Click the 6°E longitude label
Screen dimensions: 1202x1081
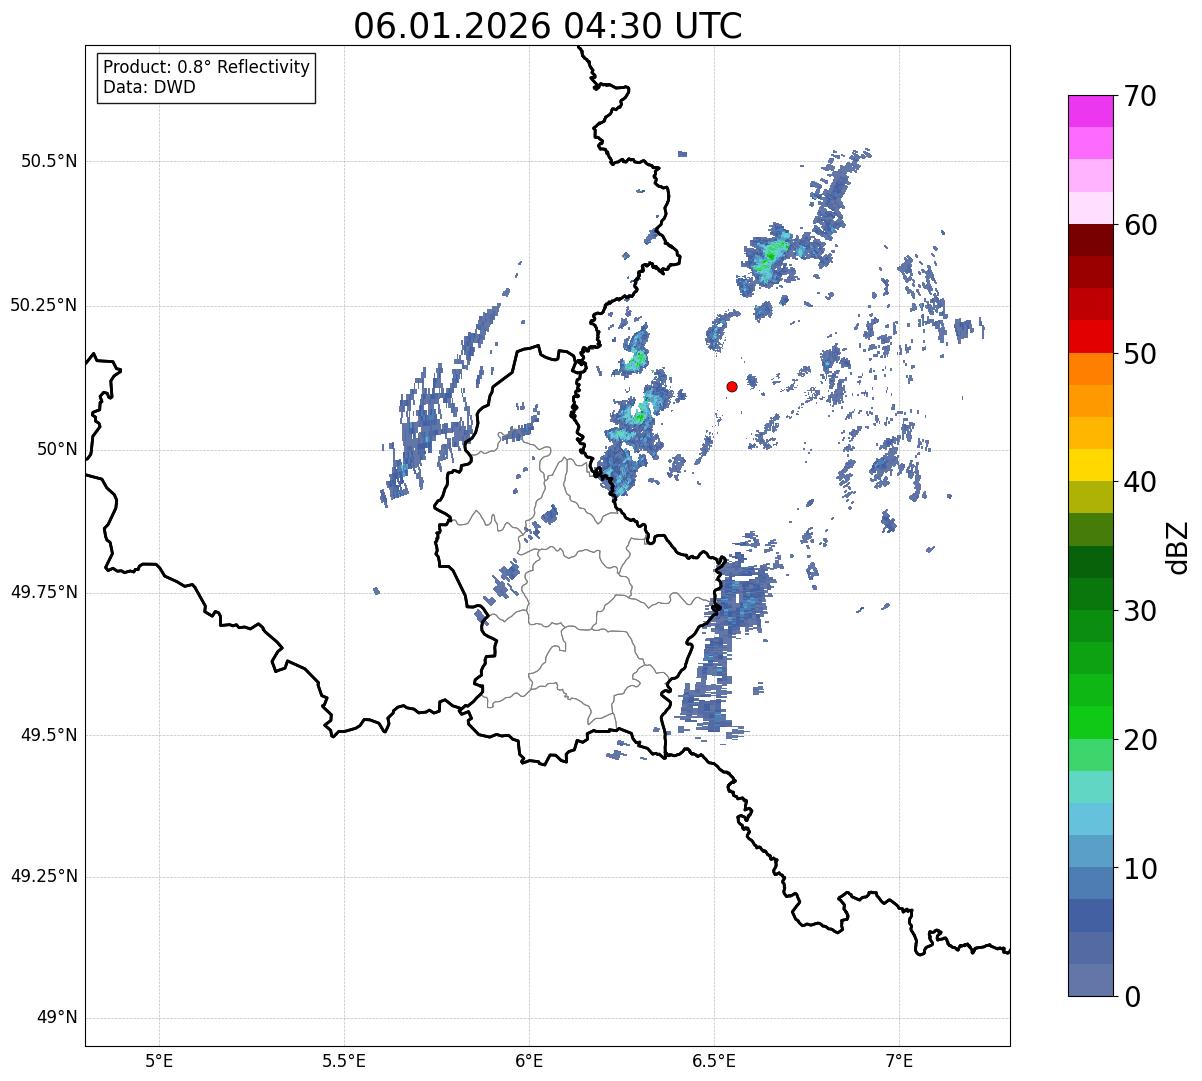[x=529, y=1060]
